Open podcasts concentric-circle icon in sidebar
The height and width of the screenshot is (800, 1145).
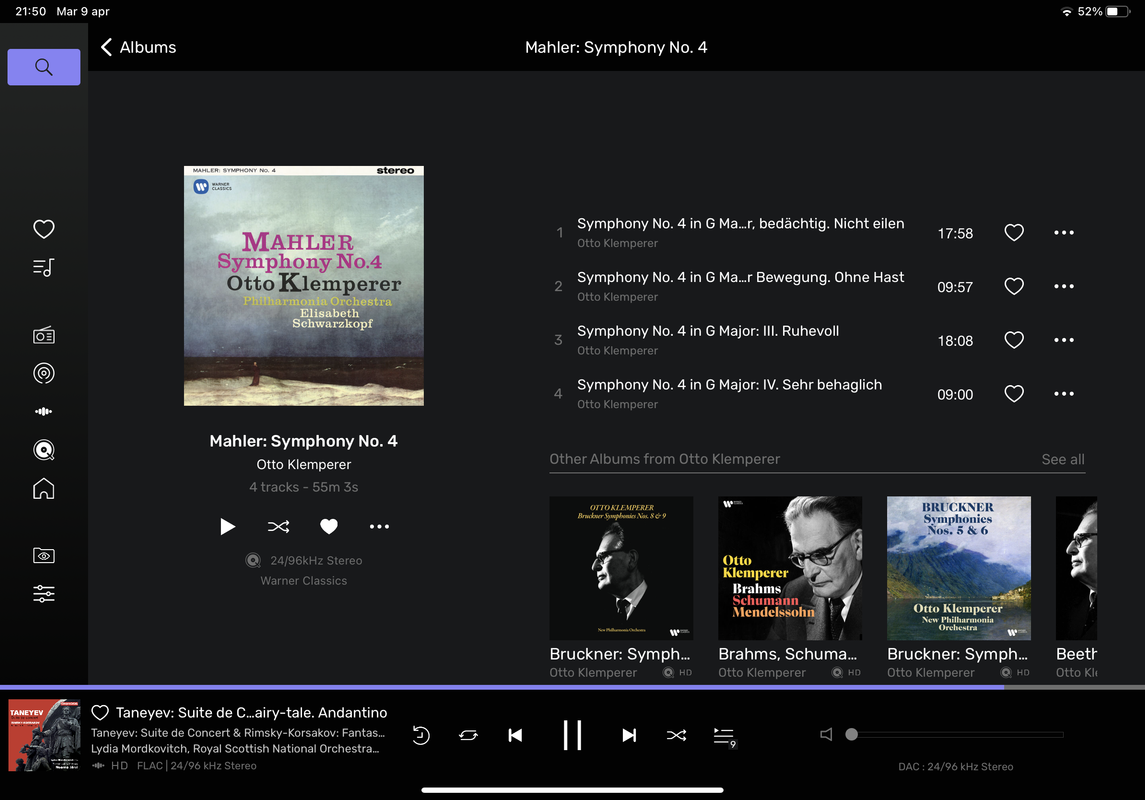coord(44,374)
